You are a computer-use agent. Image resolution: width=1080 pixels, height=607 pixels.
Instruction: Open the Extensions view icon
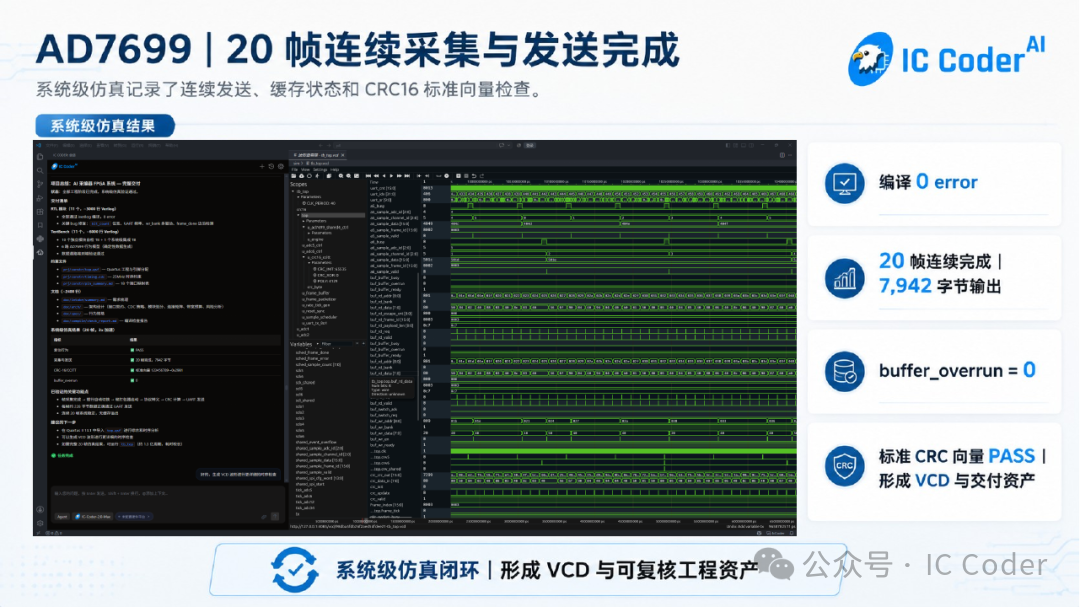[40, 212]
